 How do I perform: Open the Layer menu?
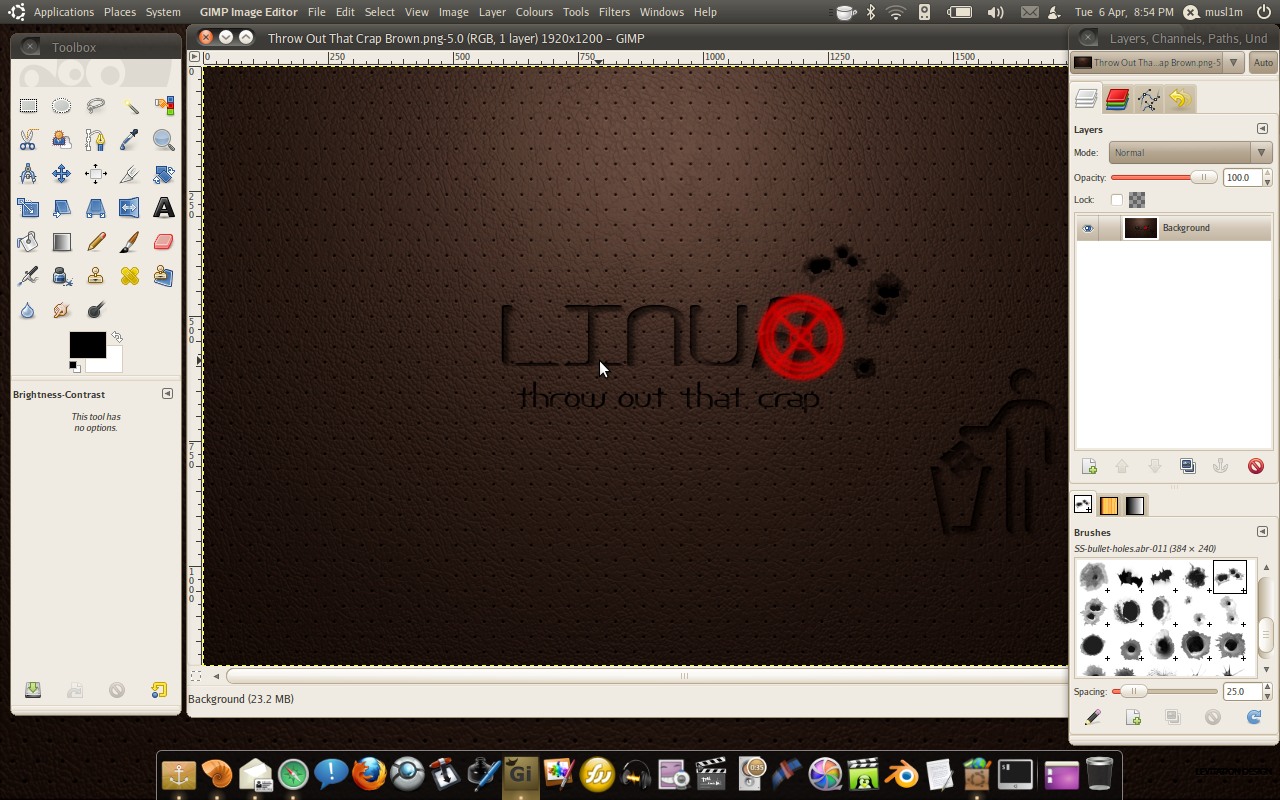point(492,12)
